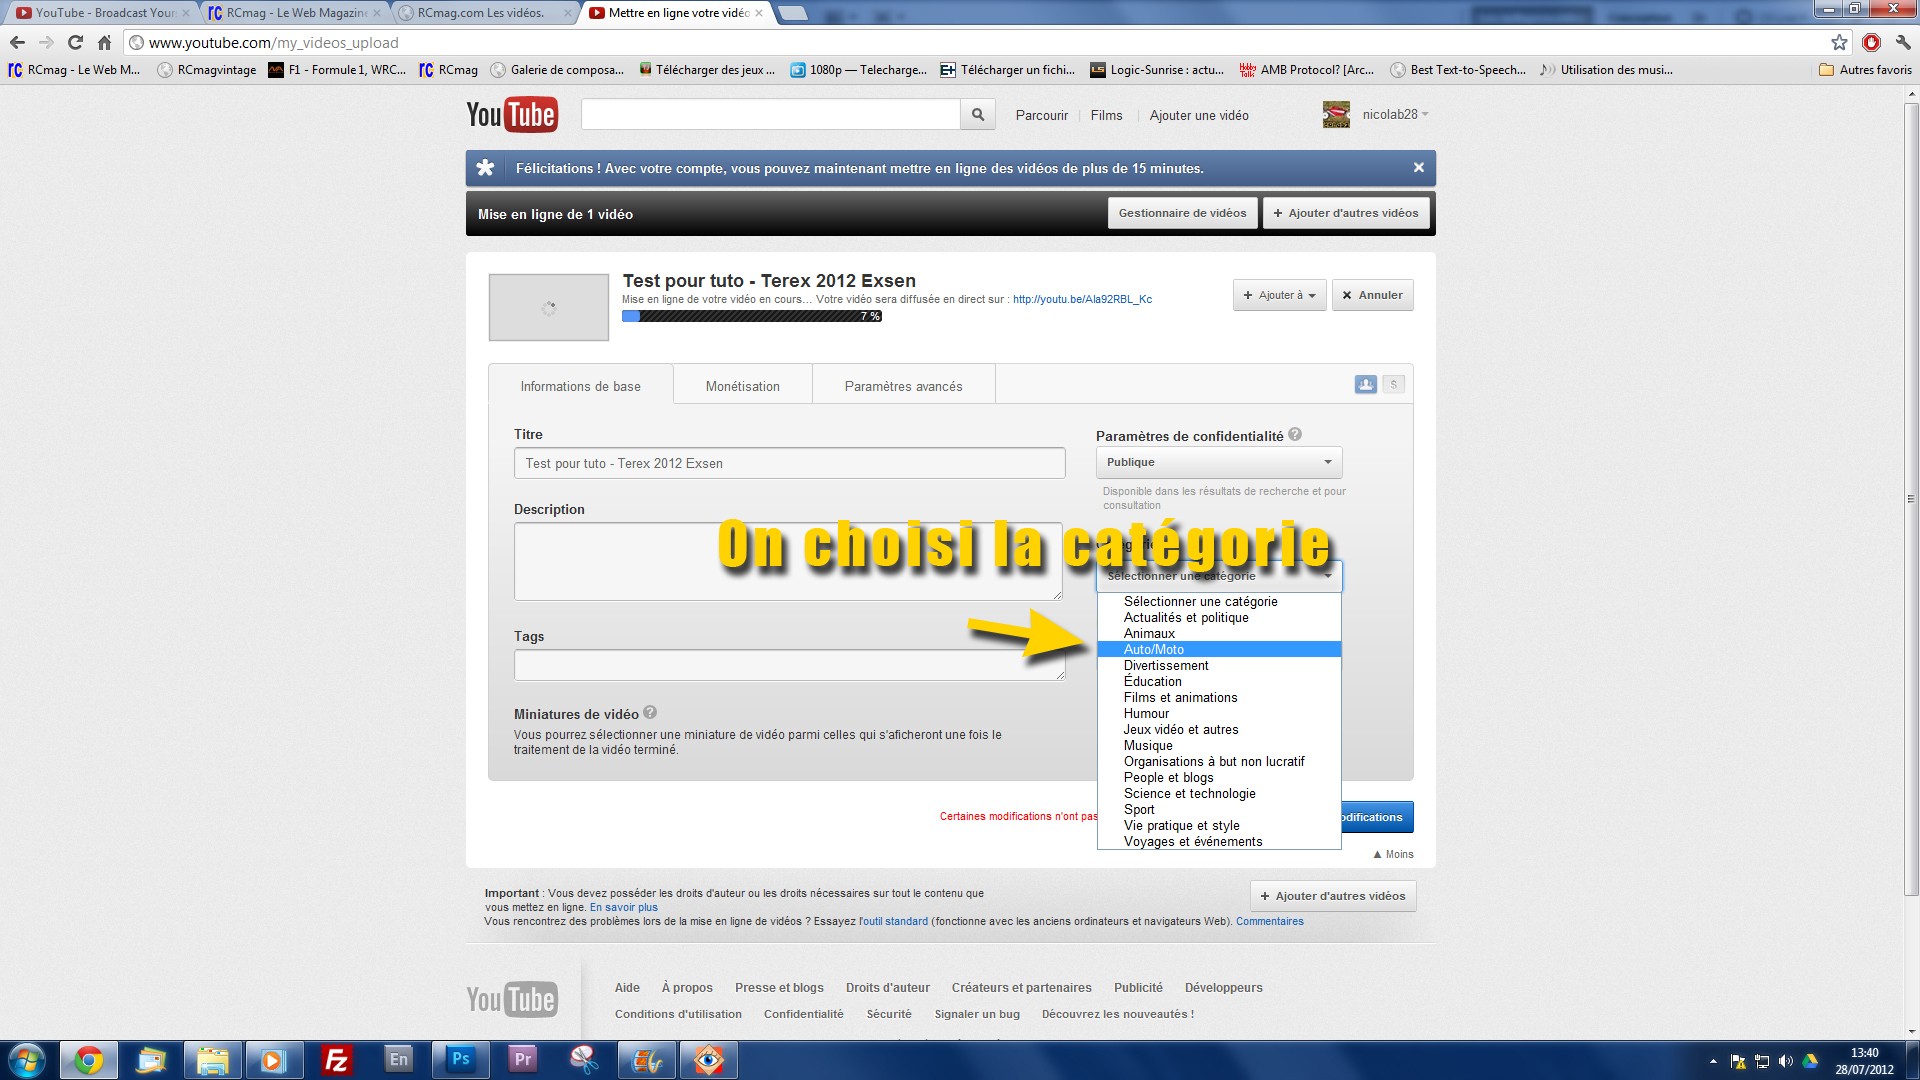1920x1080 pixels.
Task: Click the volume icon in system tray
Action: 1786,1061
